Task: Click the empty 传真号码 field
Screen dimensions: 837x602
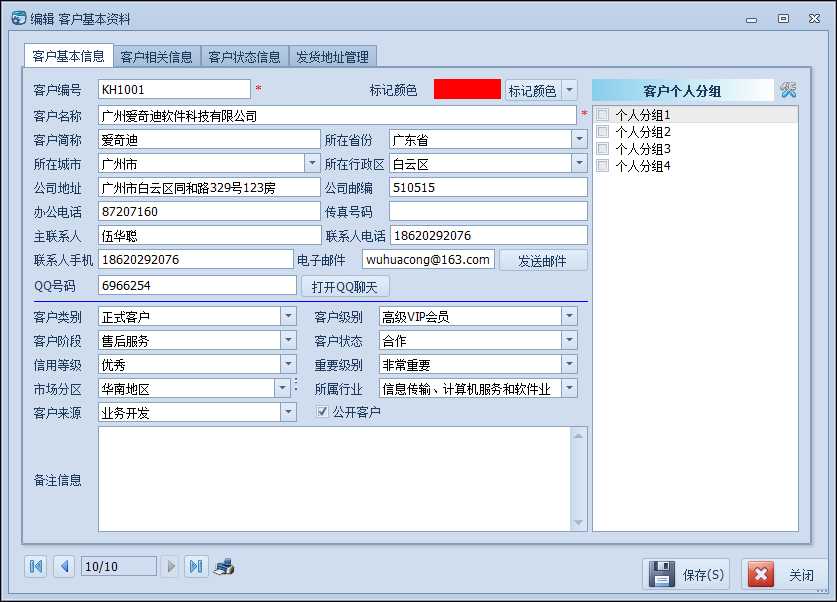Action: click(488, 211)
